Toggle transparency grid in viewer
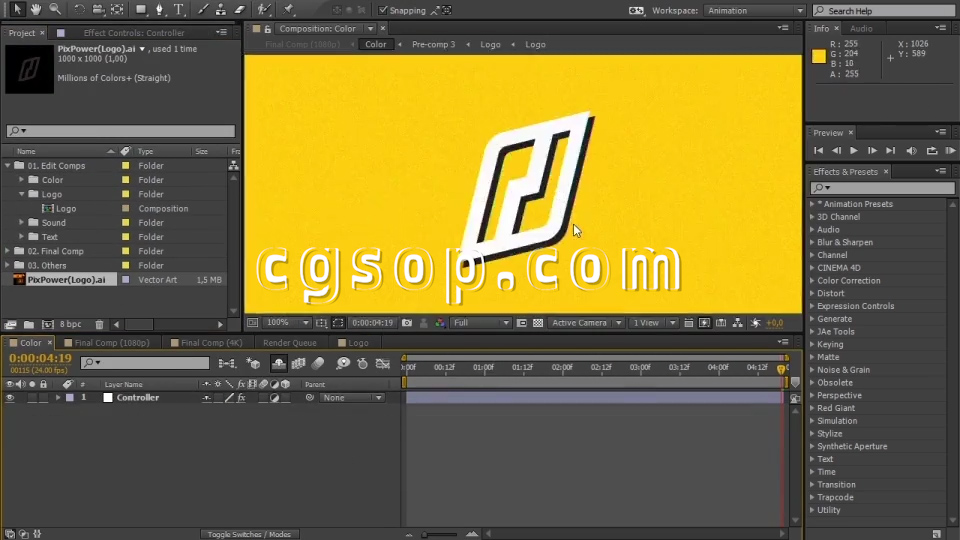 (538, 323)
